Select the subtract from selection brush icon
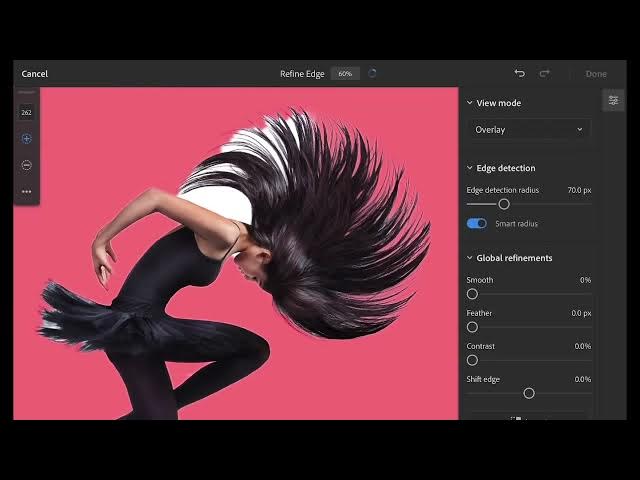This screenshot has height=480, width=640. point(27,165)
